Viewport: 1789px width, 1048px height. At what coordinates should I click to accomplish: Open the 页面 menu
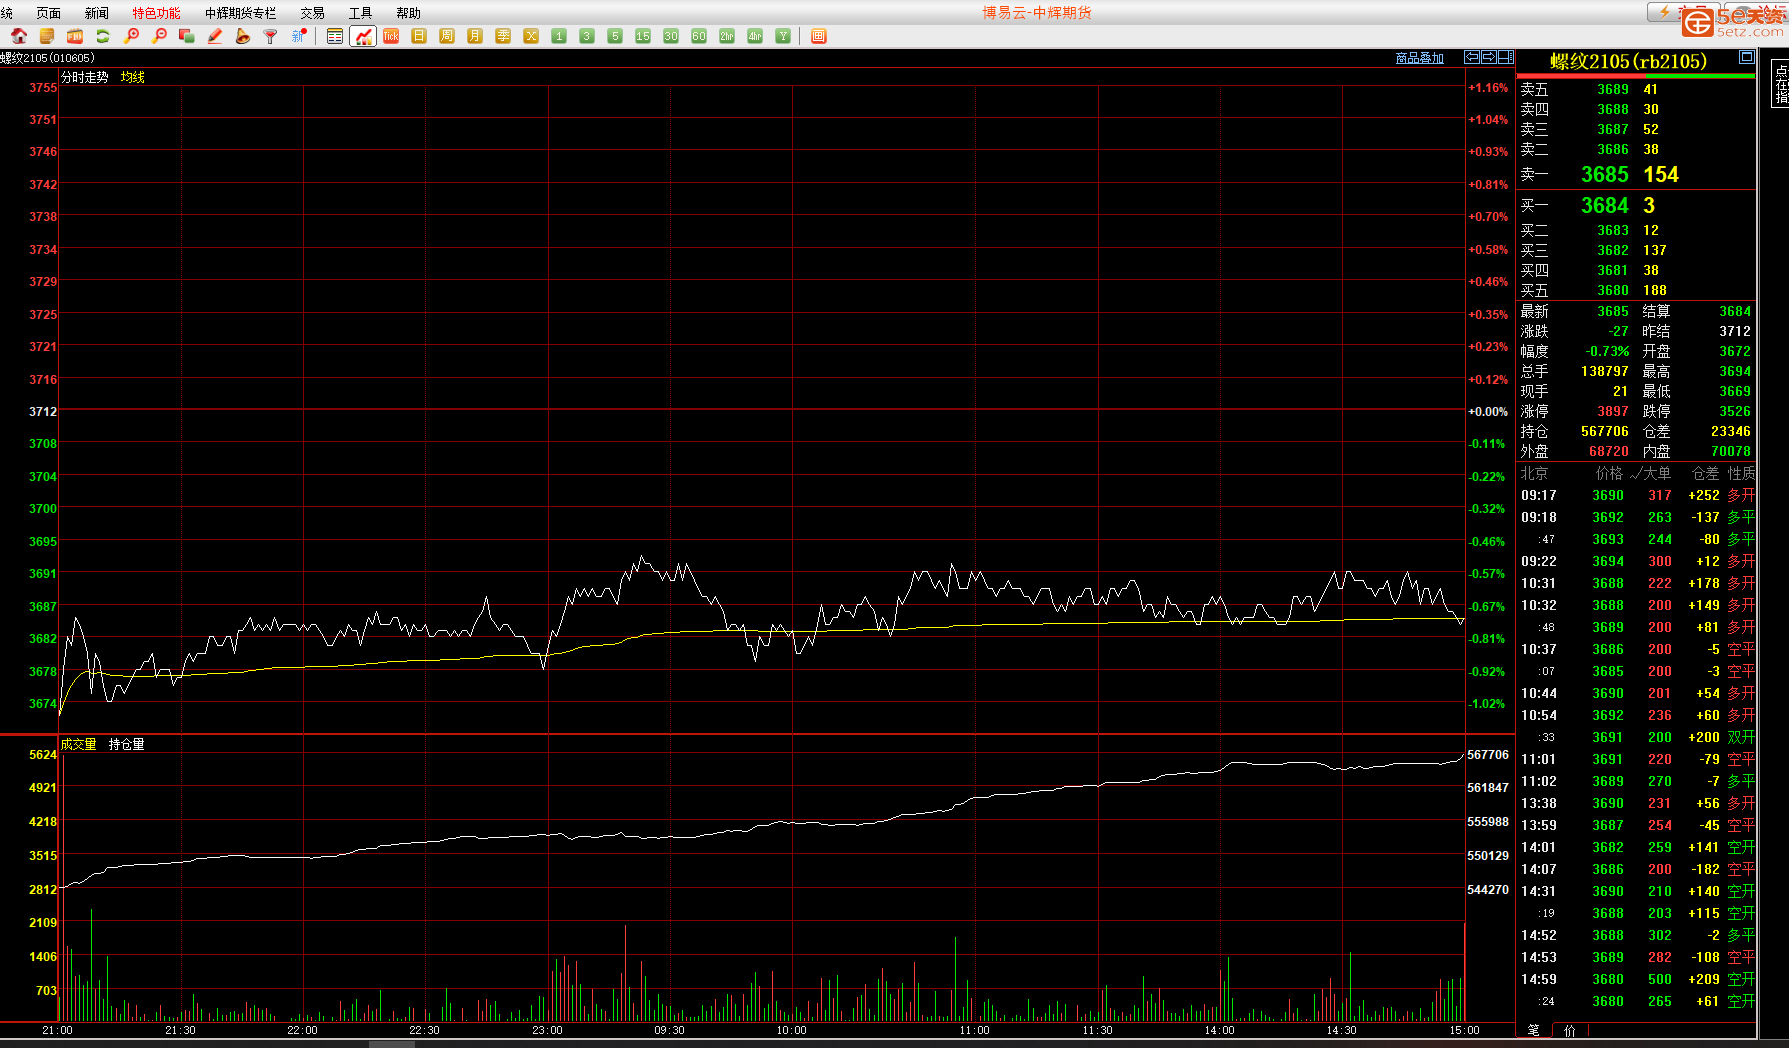click(x=48, y=13)
